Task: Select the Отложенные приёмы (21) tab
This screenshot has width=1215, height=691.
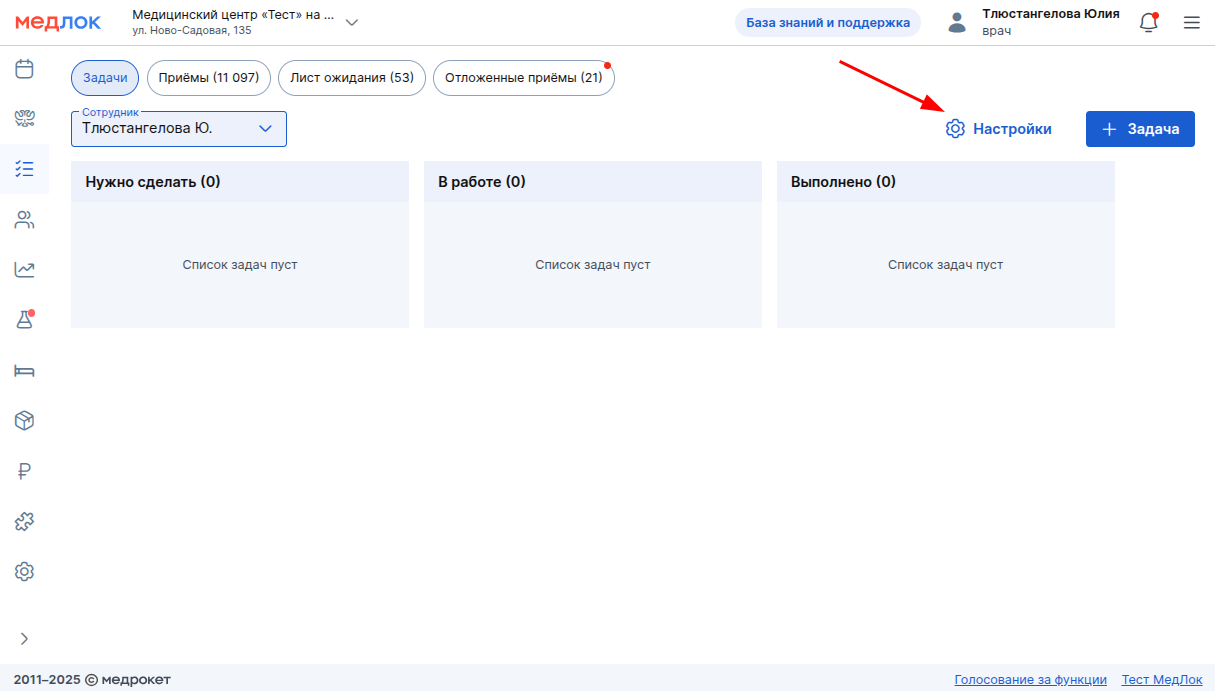Action: 523,78
